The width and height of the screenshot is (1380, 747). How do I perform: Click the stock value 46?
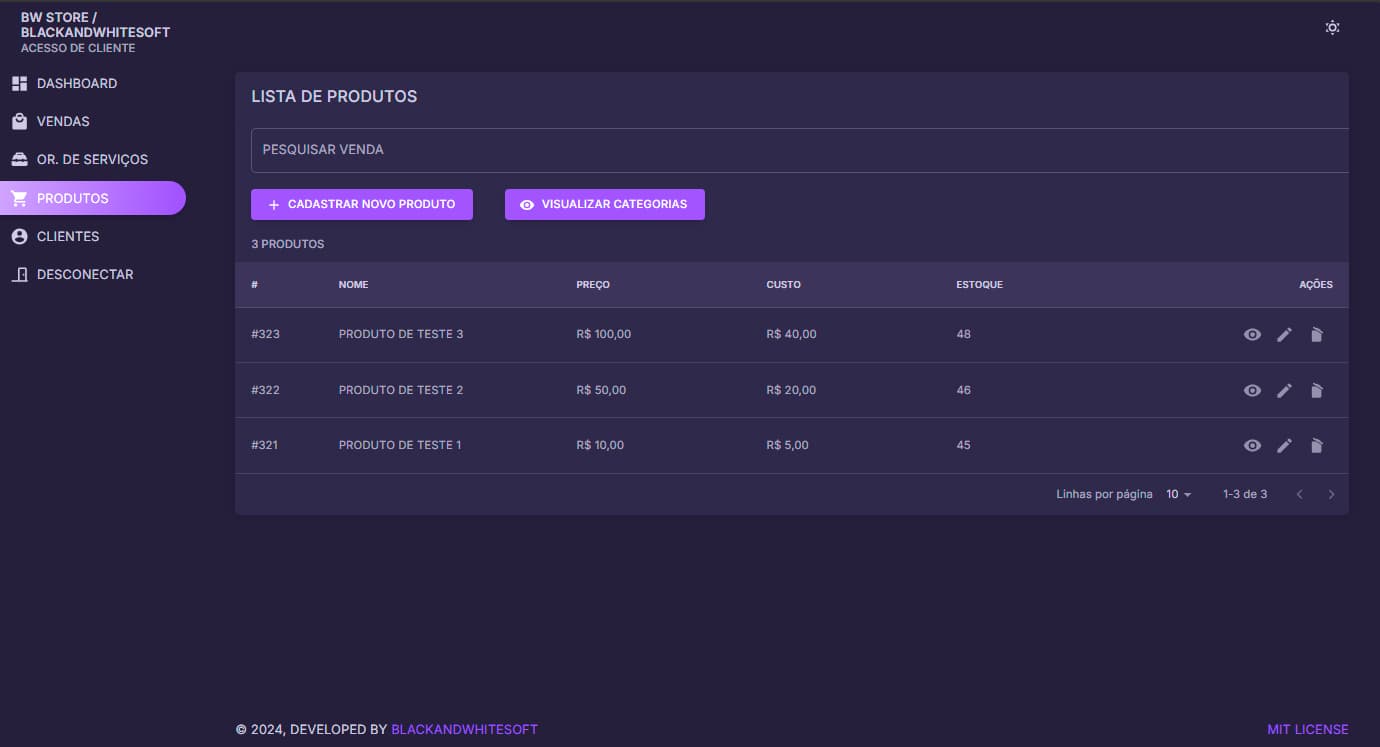pos(963,390)
